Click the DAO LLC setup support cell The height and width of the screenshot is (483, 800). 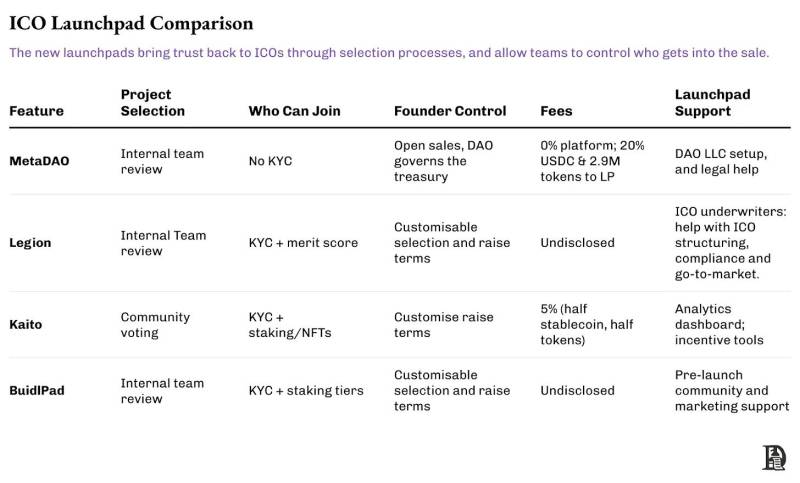(720, 161)
